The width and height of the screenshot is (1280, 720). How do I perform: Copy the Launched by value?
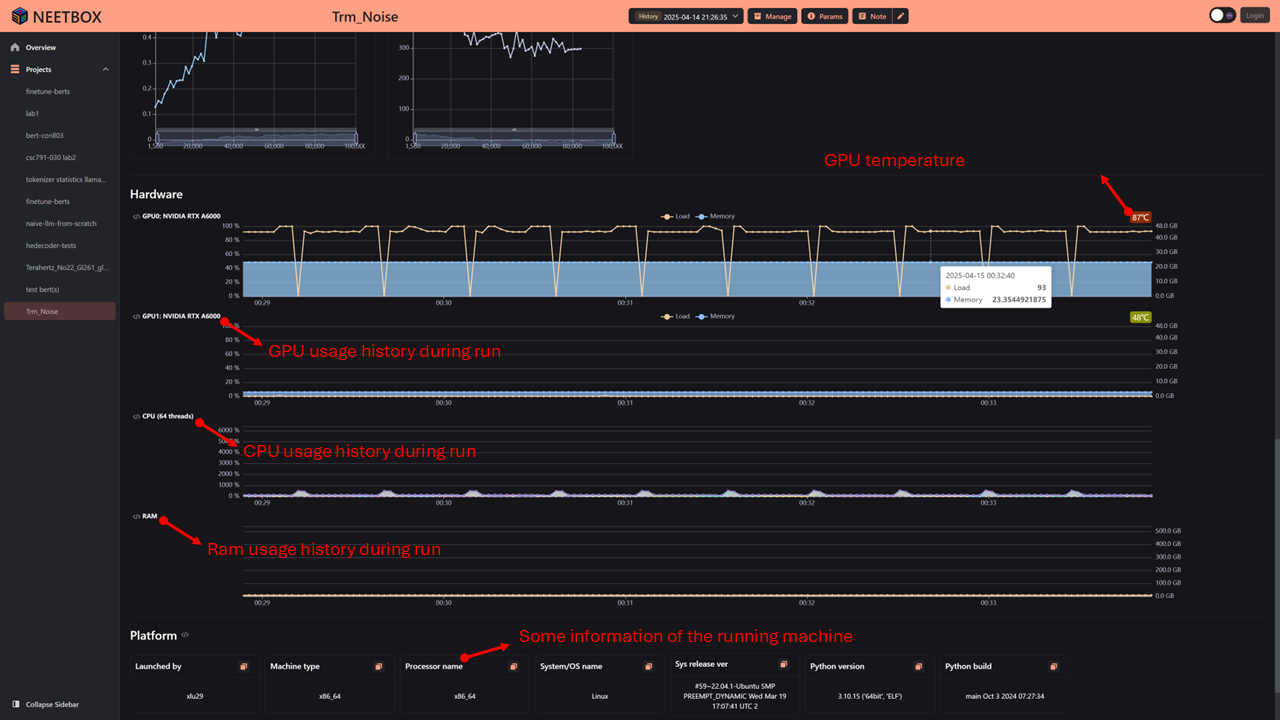243,666
